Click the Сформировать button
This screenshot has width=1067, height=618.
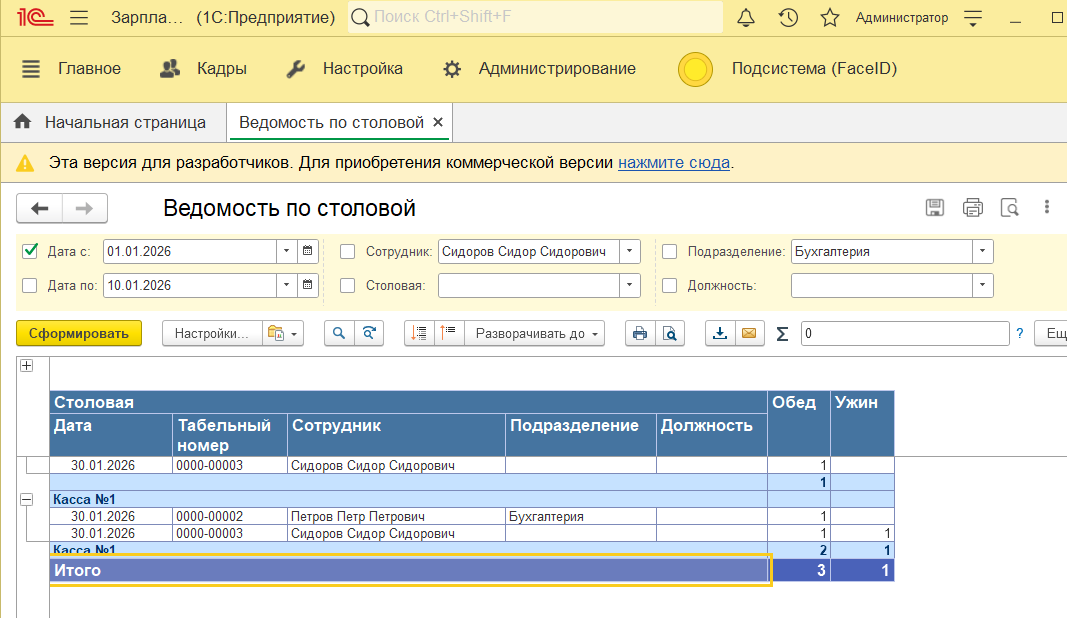tap(79, 334)
